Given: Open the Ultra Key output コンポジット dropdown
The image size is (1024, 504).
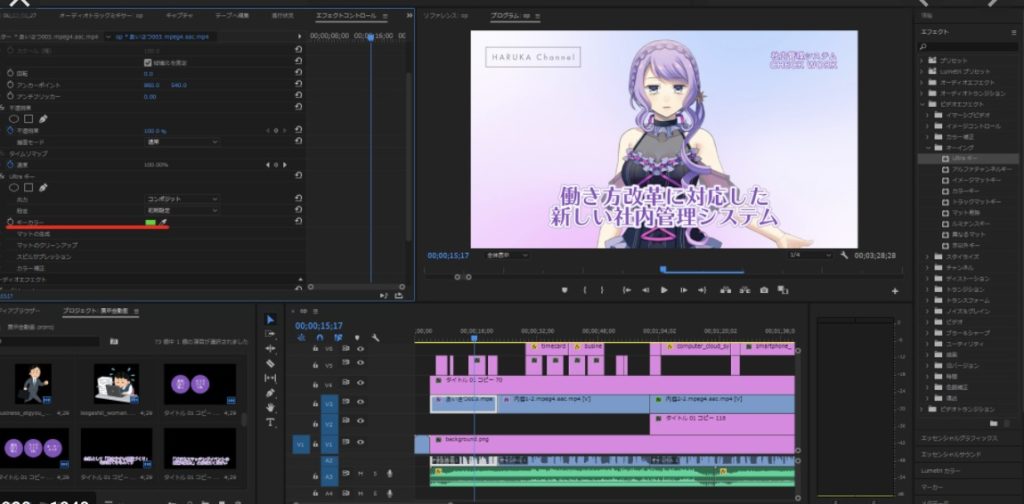Looking at the screenshot, I should [x=182, y=199].
